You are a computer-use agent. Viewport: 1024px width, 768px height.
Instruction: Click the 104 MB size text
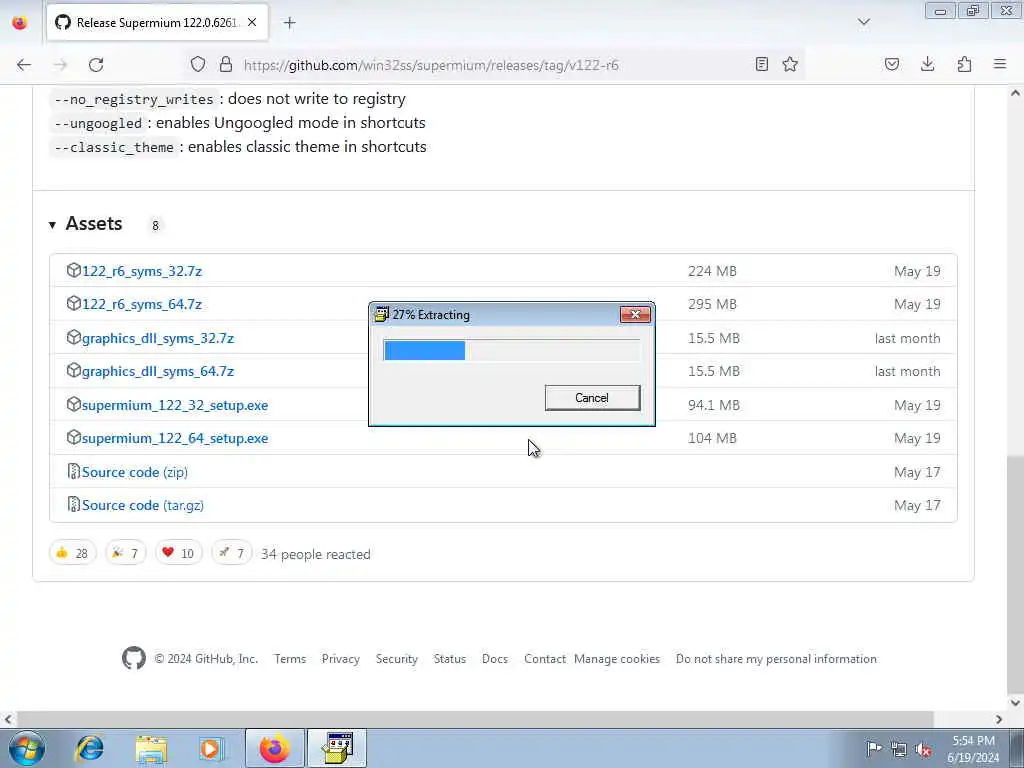pos(712,438)
